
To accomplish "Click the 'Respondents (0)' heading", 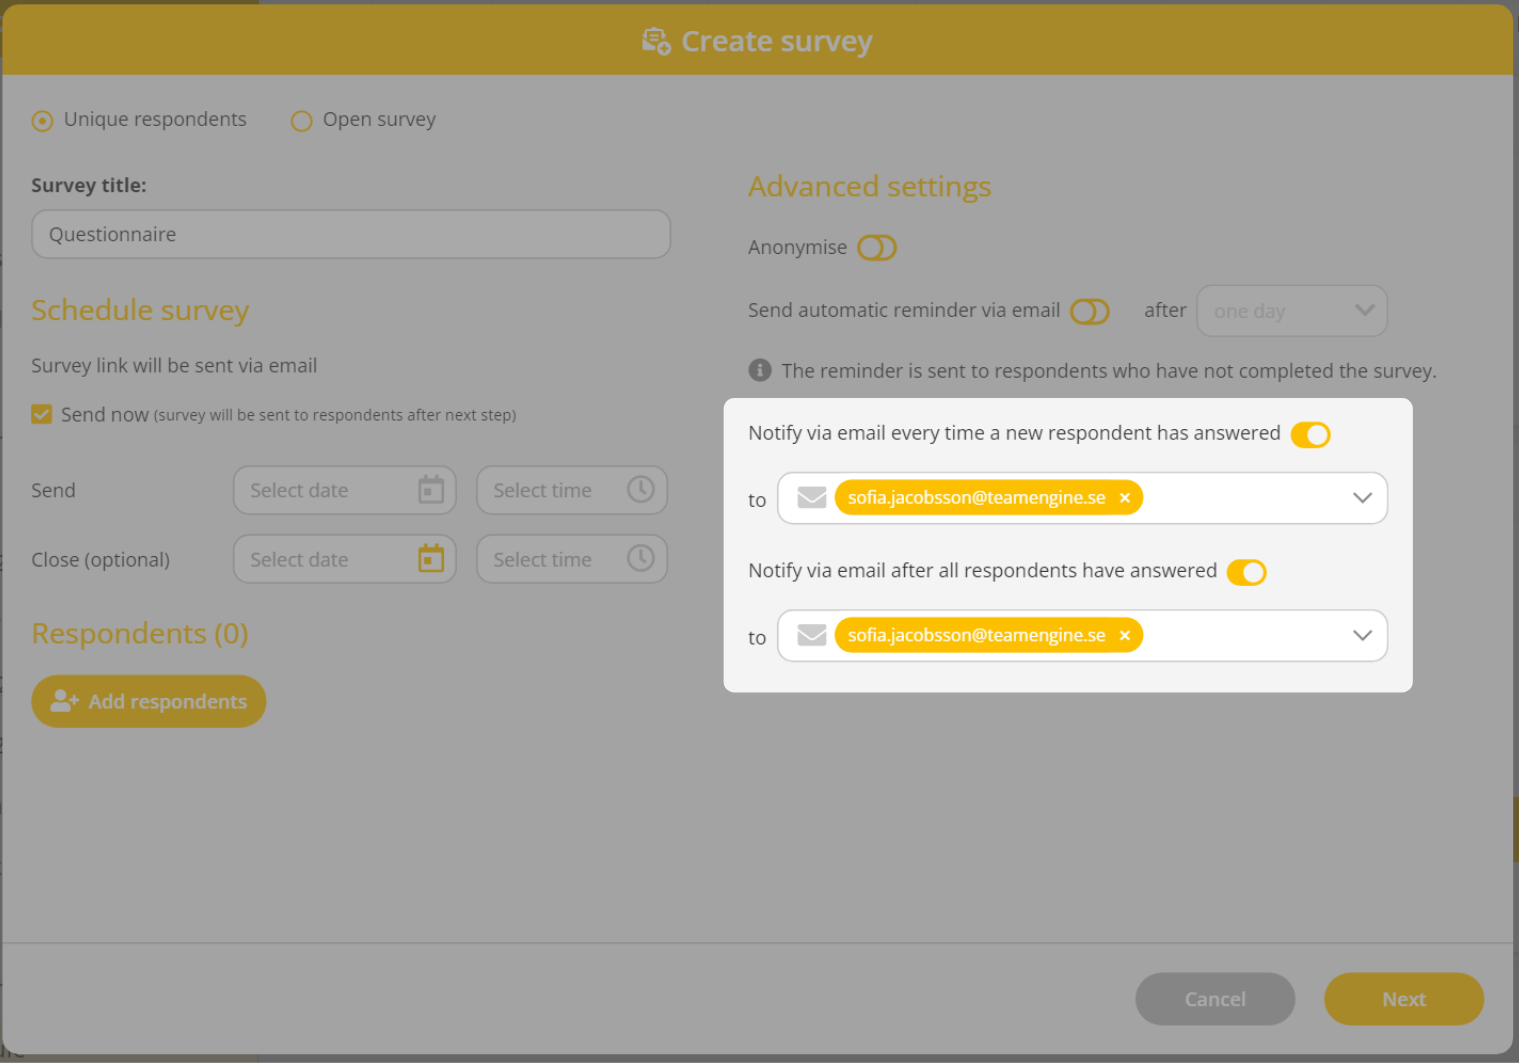I will [140, 634].
